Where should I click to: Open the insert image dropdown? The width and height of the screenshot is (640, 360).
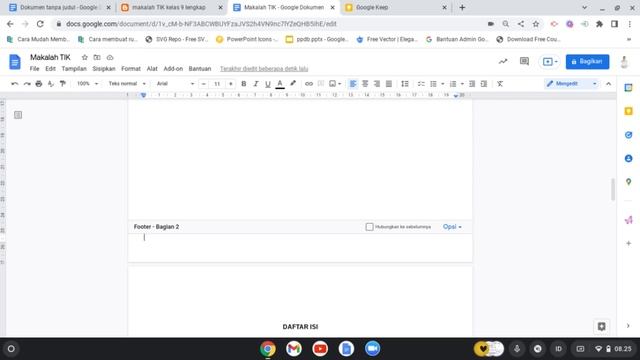335,84
